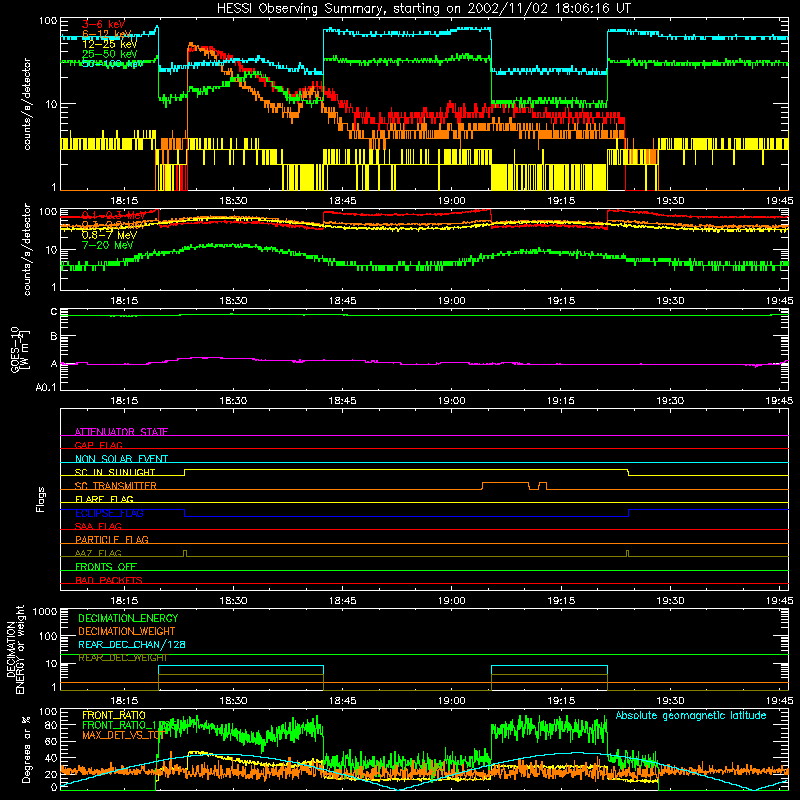Click the DECIMATION ENERGY or weight axis title
Viewport: 800px width, 800px height.
click(15, 649)
